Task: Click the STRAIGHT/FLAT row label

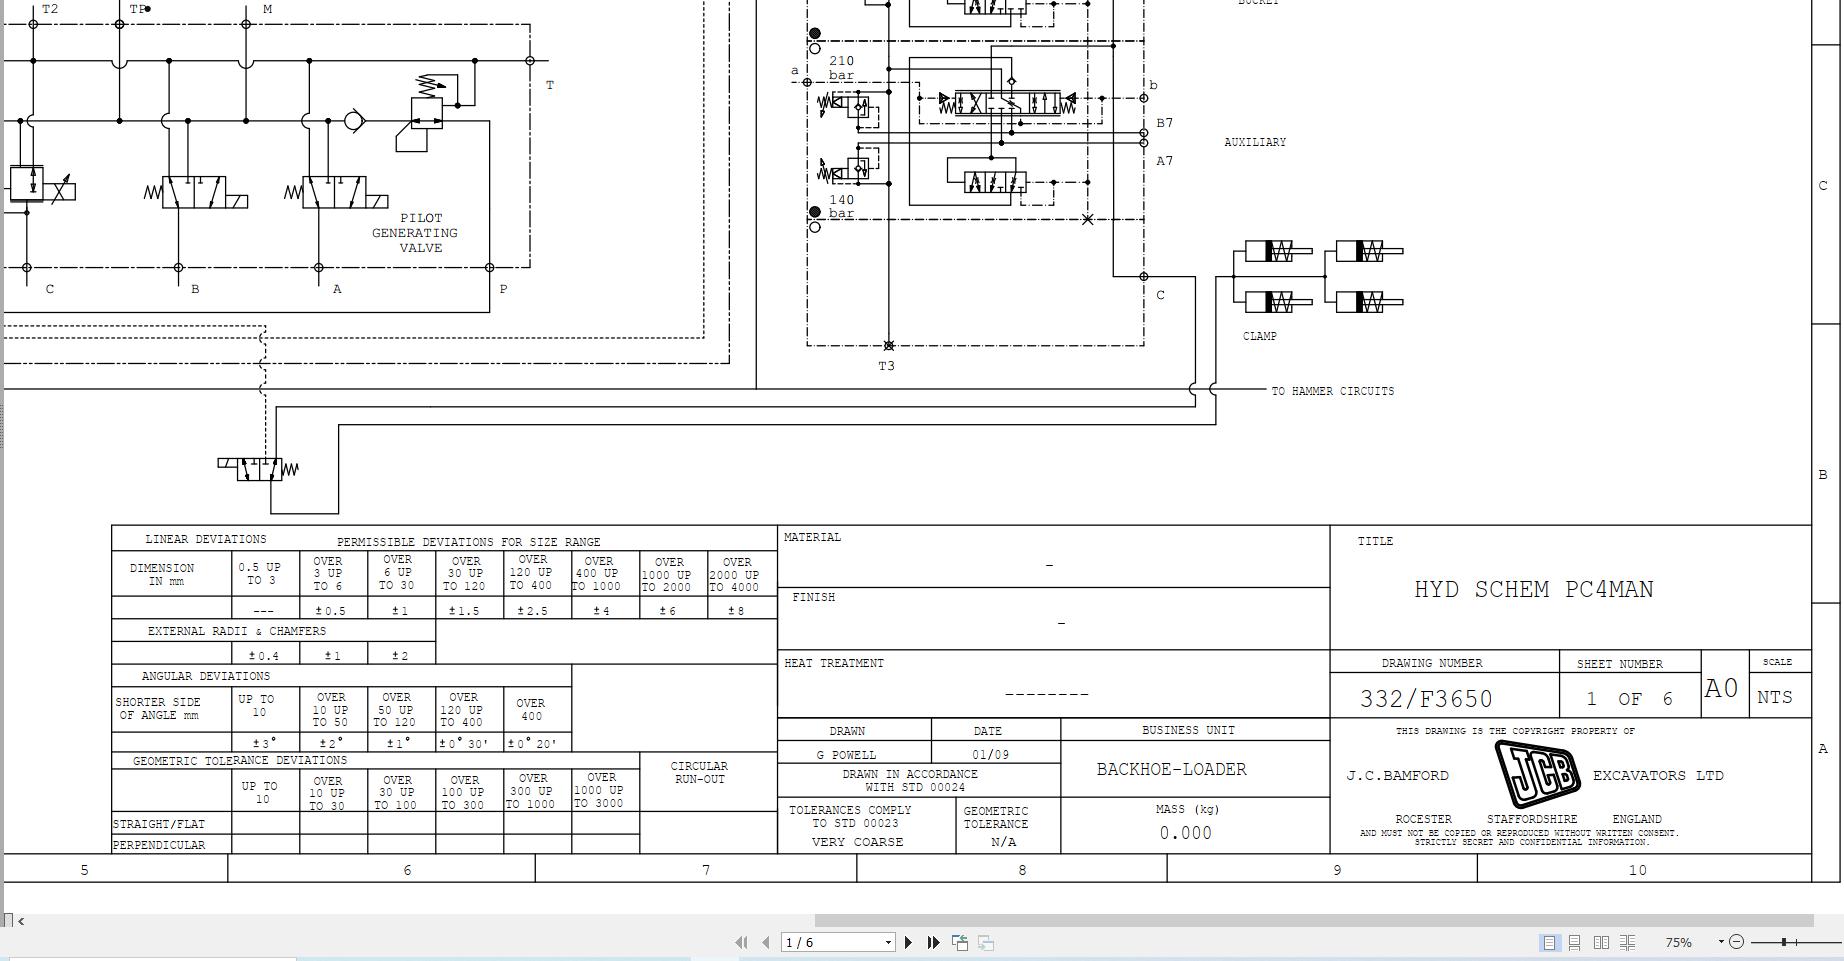Action: point(159,824)
